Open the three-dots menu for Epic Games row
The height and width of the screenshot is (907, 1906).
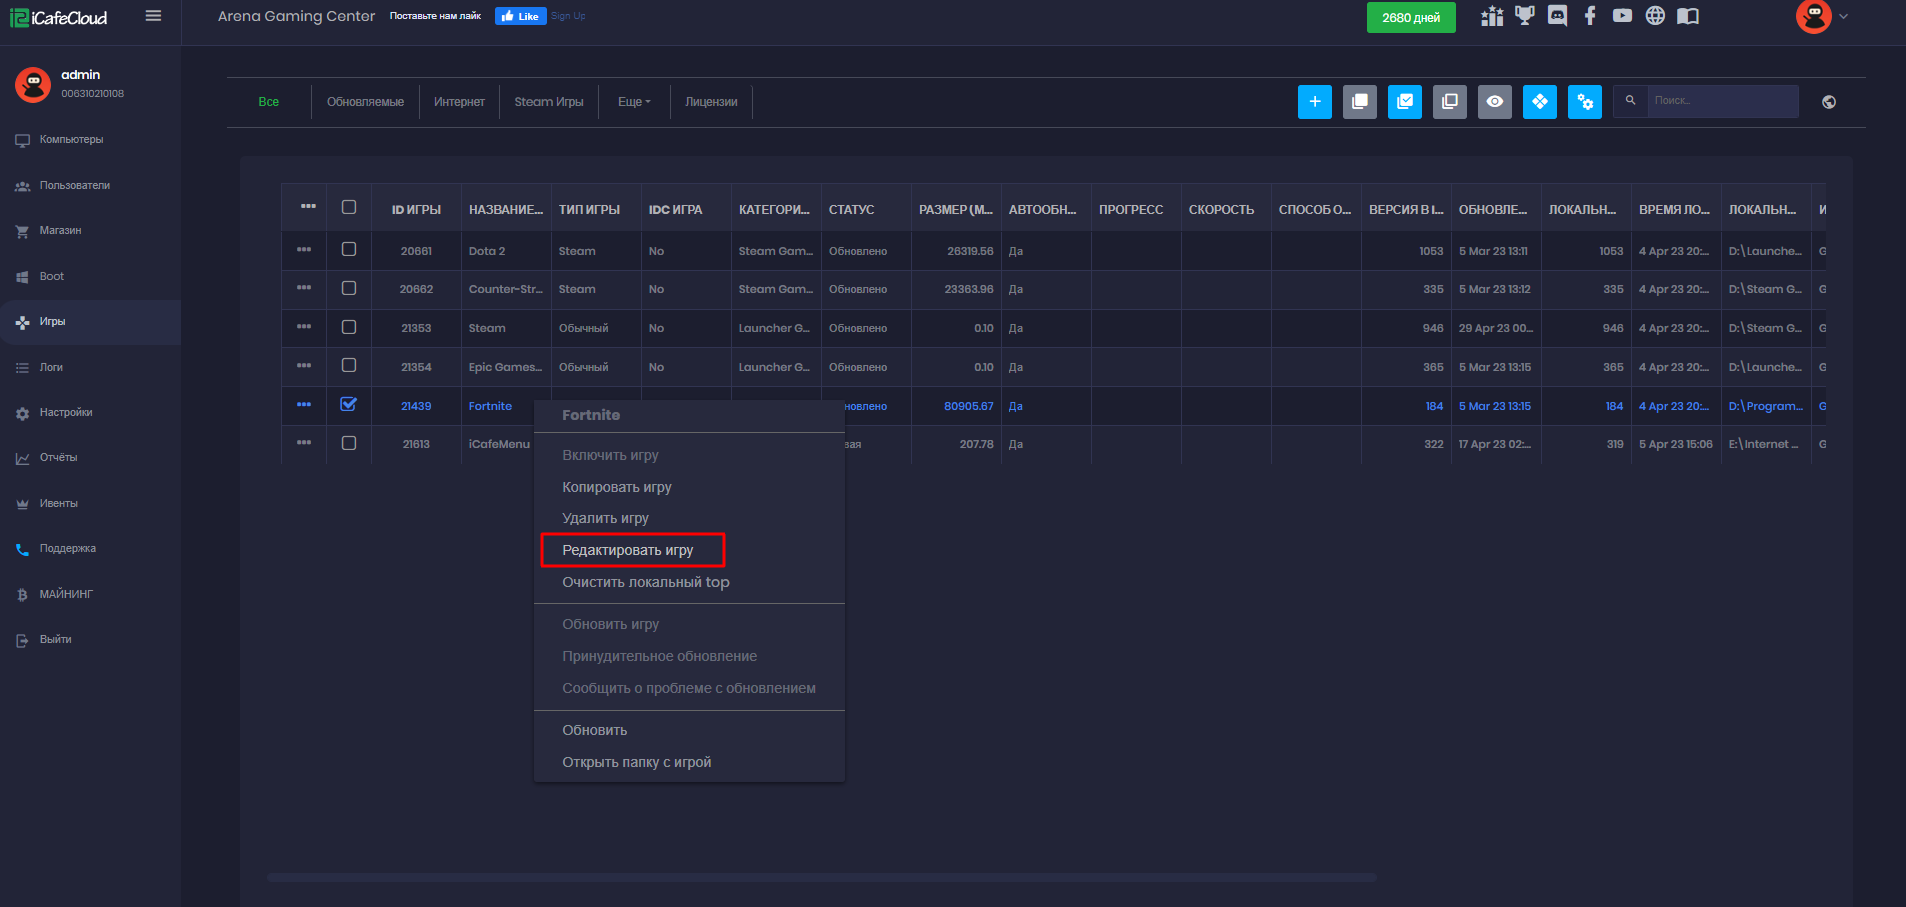pos(304,365)
